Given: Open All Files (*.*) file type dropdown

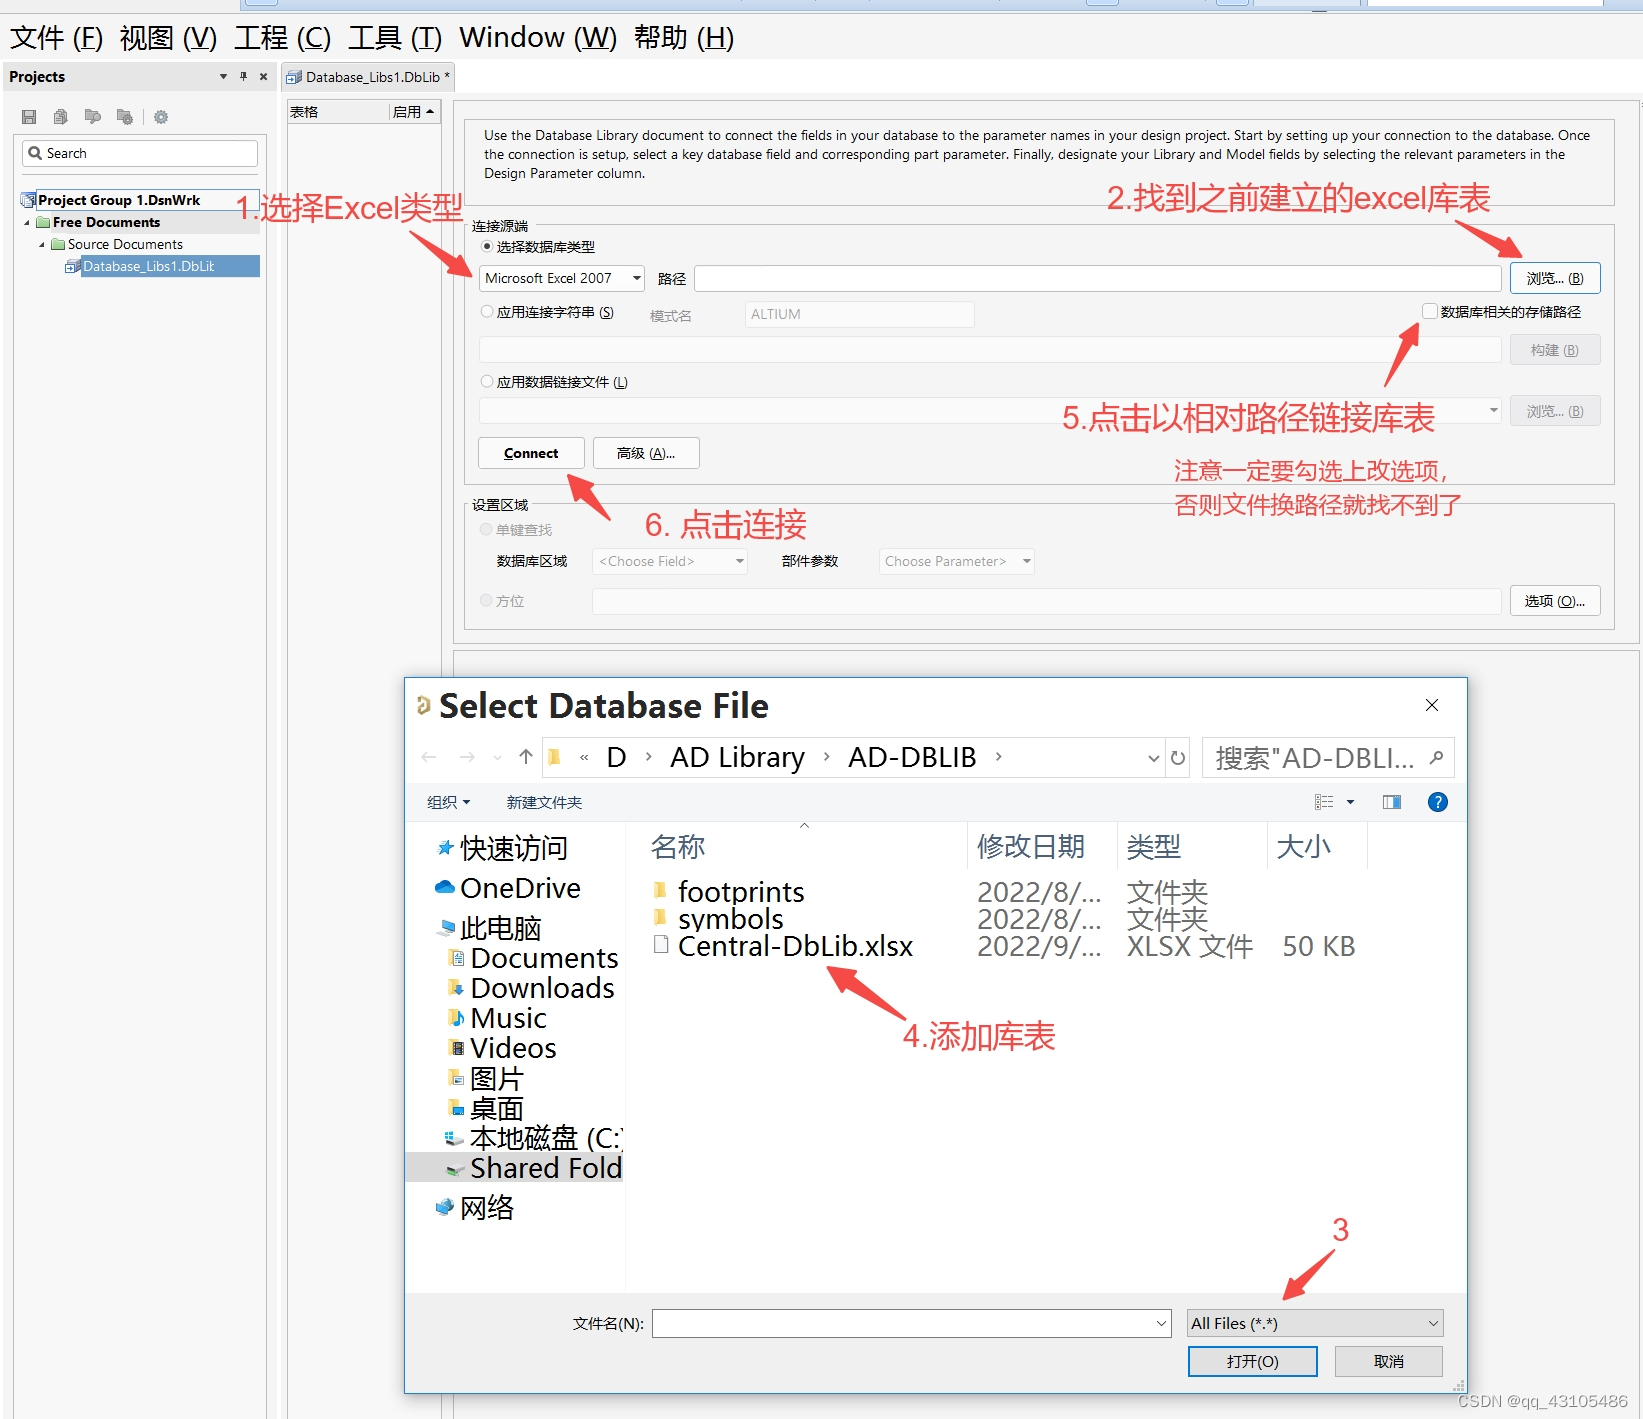Looking at the screenshot, I should click(1315, 1323).
